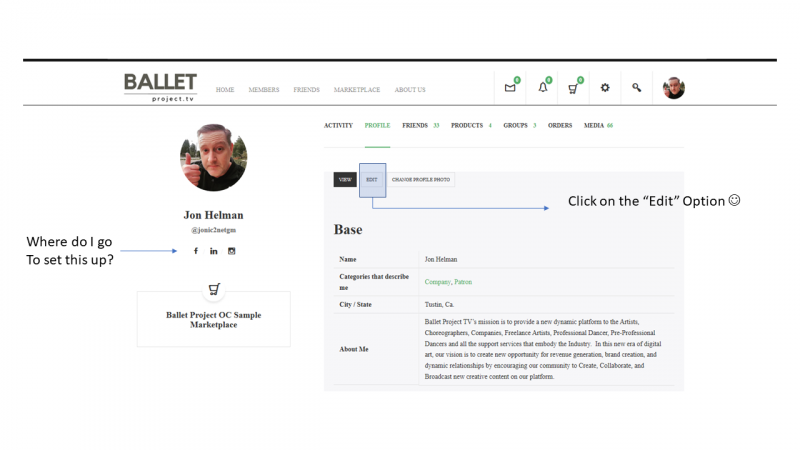Click the City / State row label

[x=355, y=305]
